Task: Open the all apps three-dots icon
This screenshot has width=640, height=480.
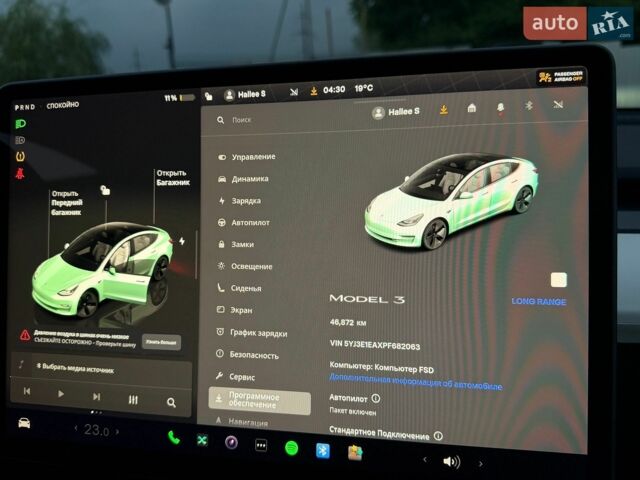Action: point(261,445)
